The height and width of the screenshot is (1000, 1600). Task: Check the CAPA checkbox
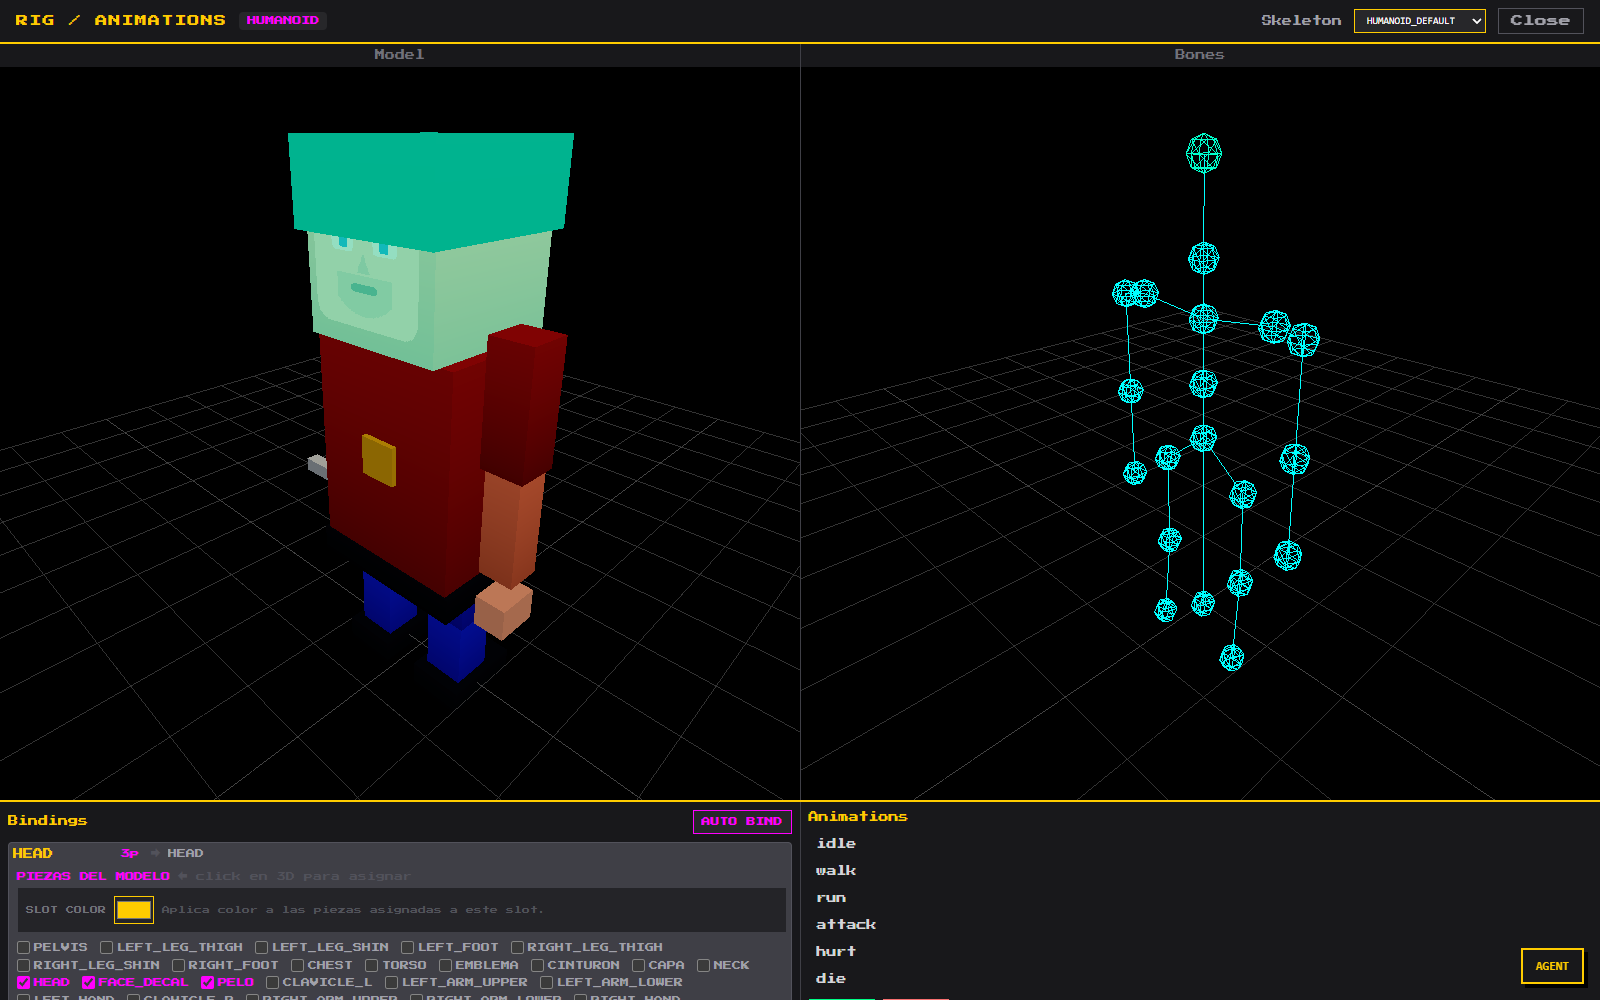point(639,966)
